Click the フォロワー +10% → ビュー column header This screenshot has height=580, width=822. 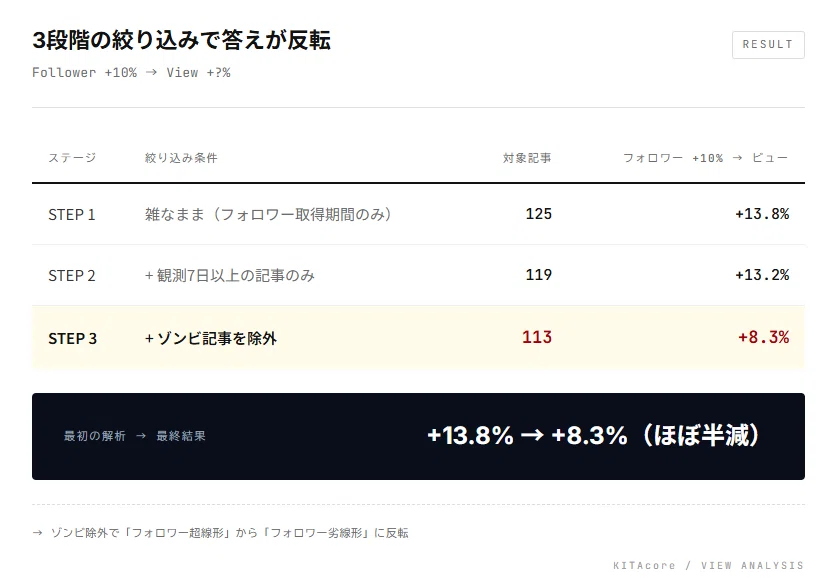click(705, 158)
